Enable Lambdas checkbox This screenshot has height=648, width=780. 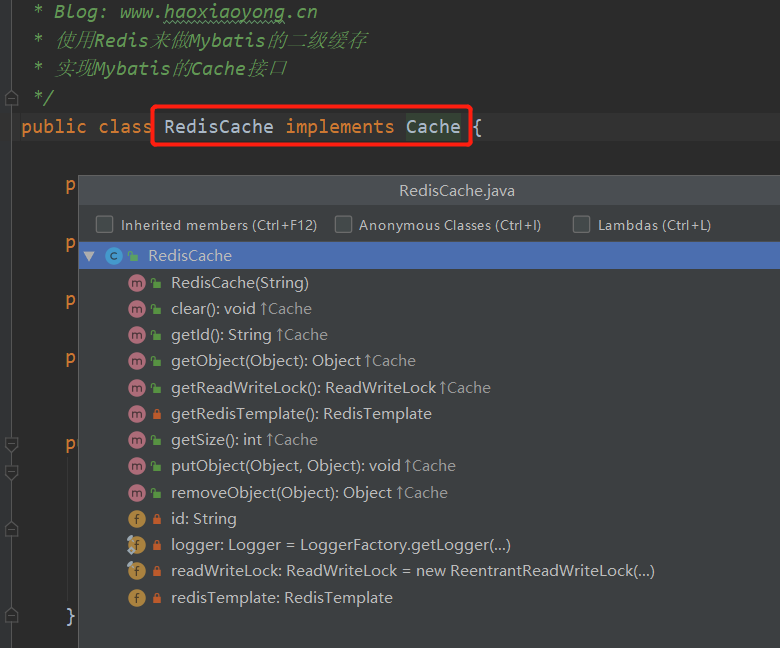pyautogui.click(x=582, y=224)
